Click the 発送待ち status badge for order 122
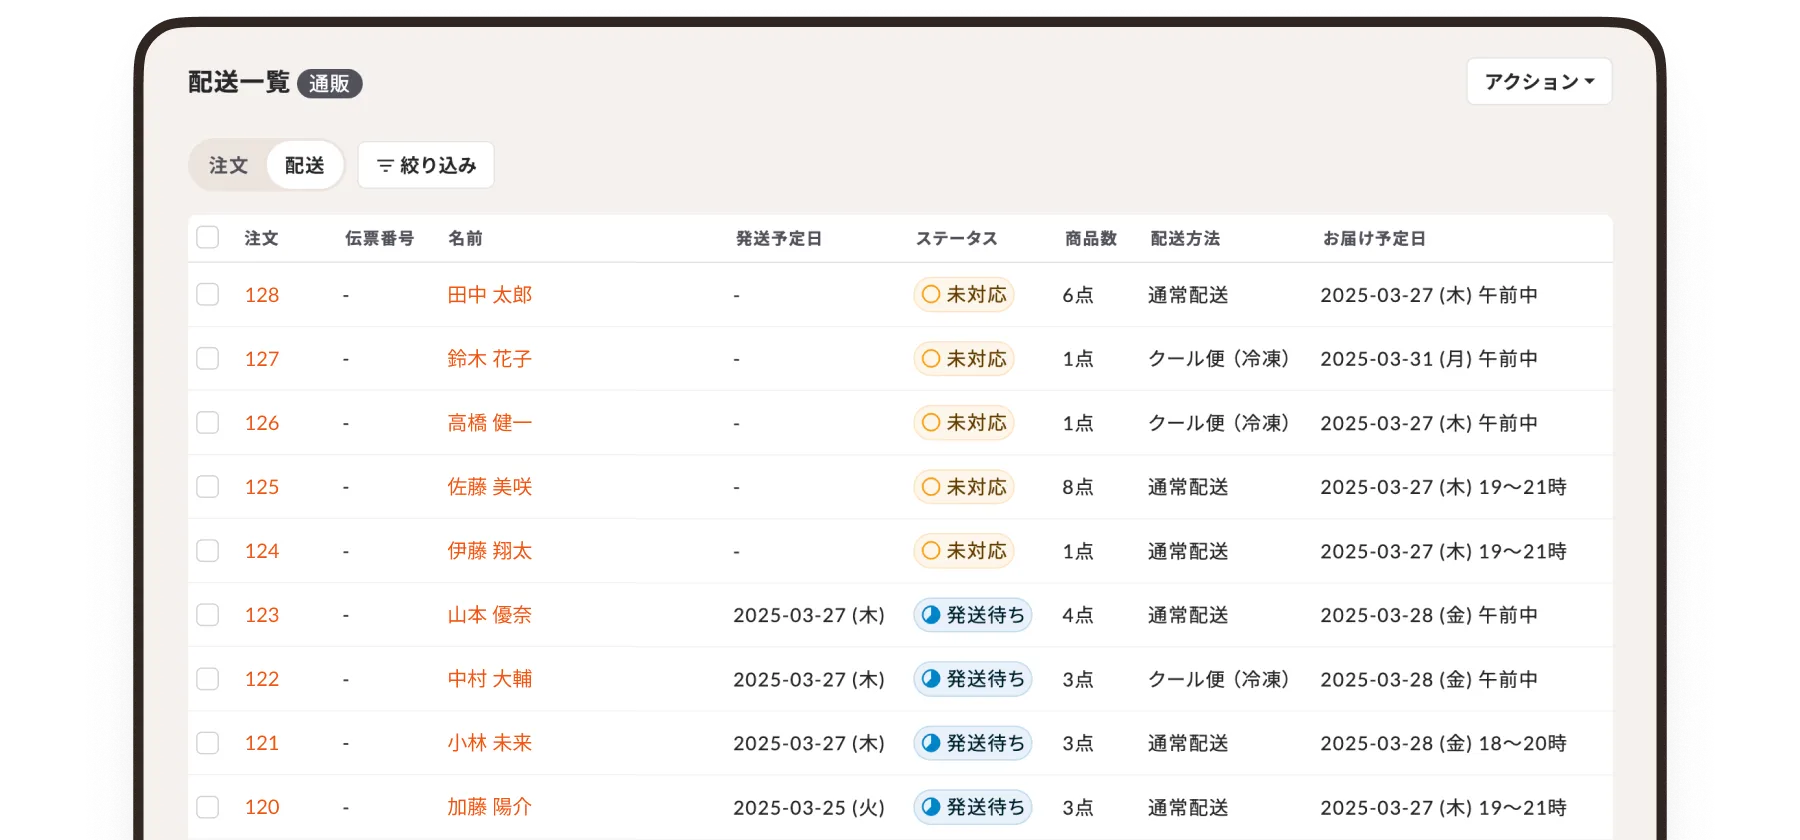The height and width of the screenshot is (840, 1800). point(972,679)
